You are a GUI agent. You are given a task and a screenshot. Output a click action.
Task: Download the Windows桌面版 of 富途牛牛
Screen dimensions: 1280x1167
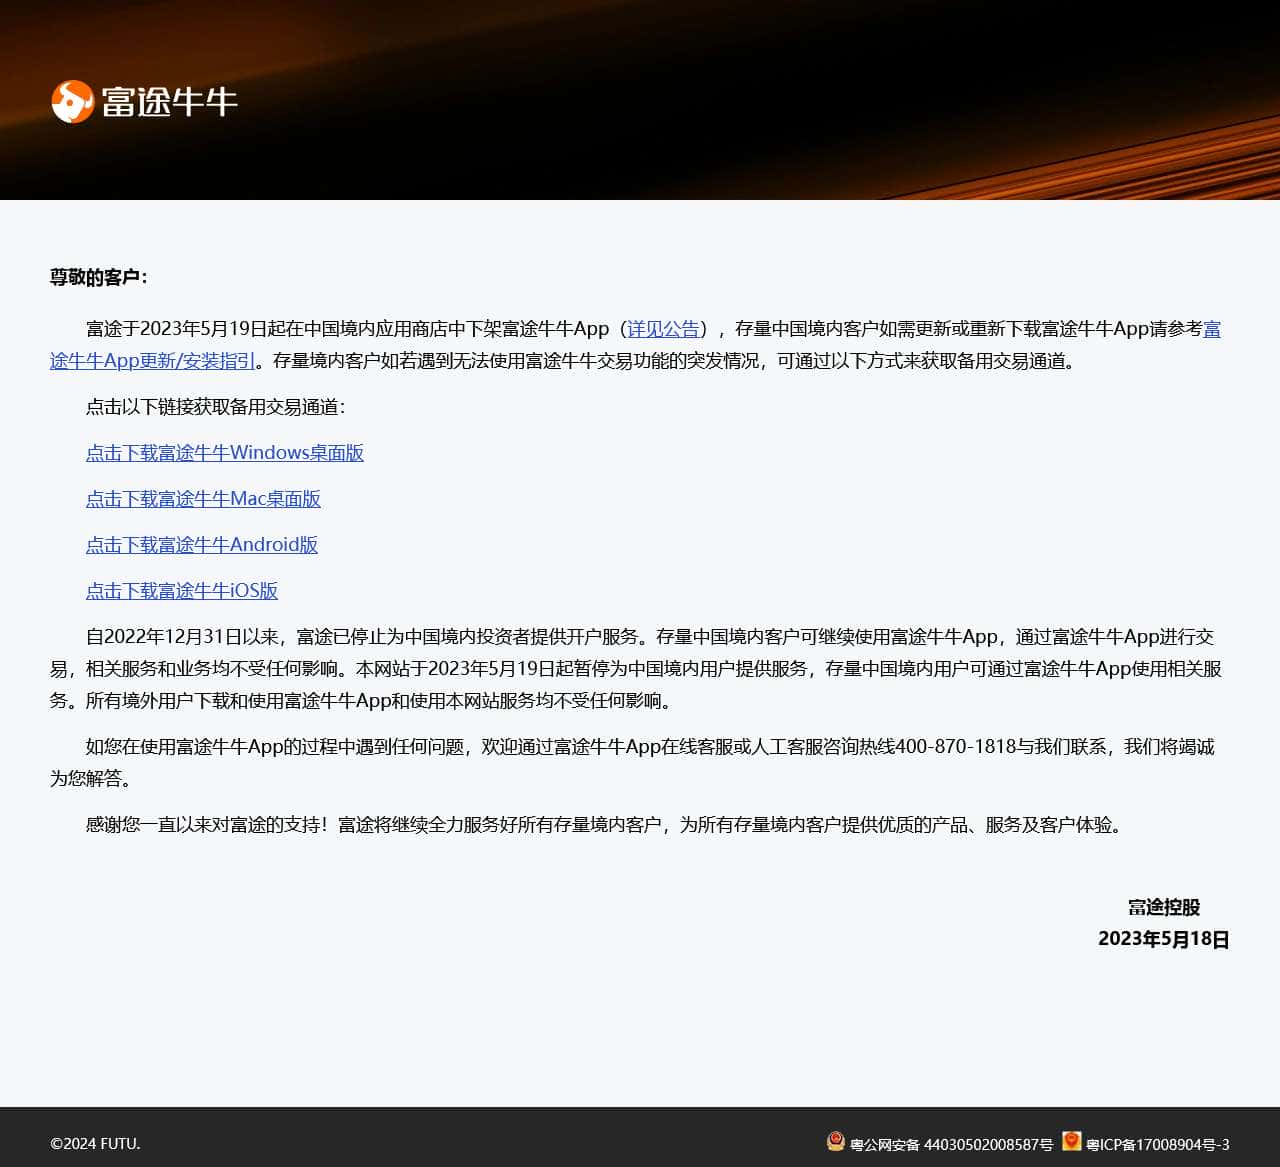(x=224, y=453)
